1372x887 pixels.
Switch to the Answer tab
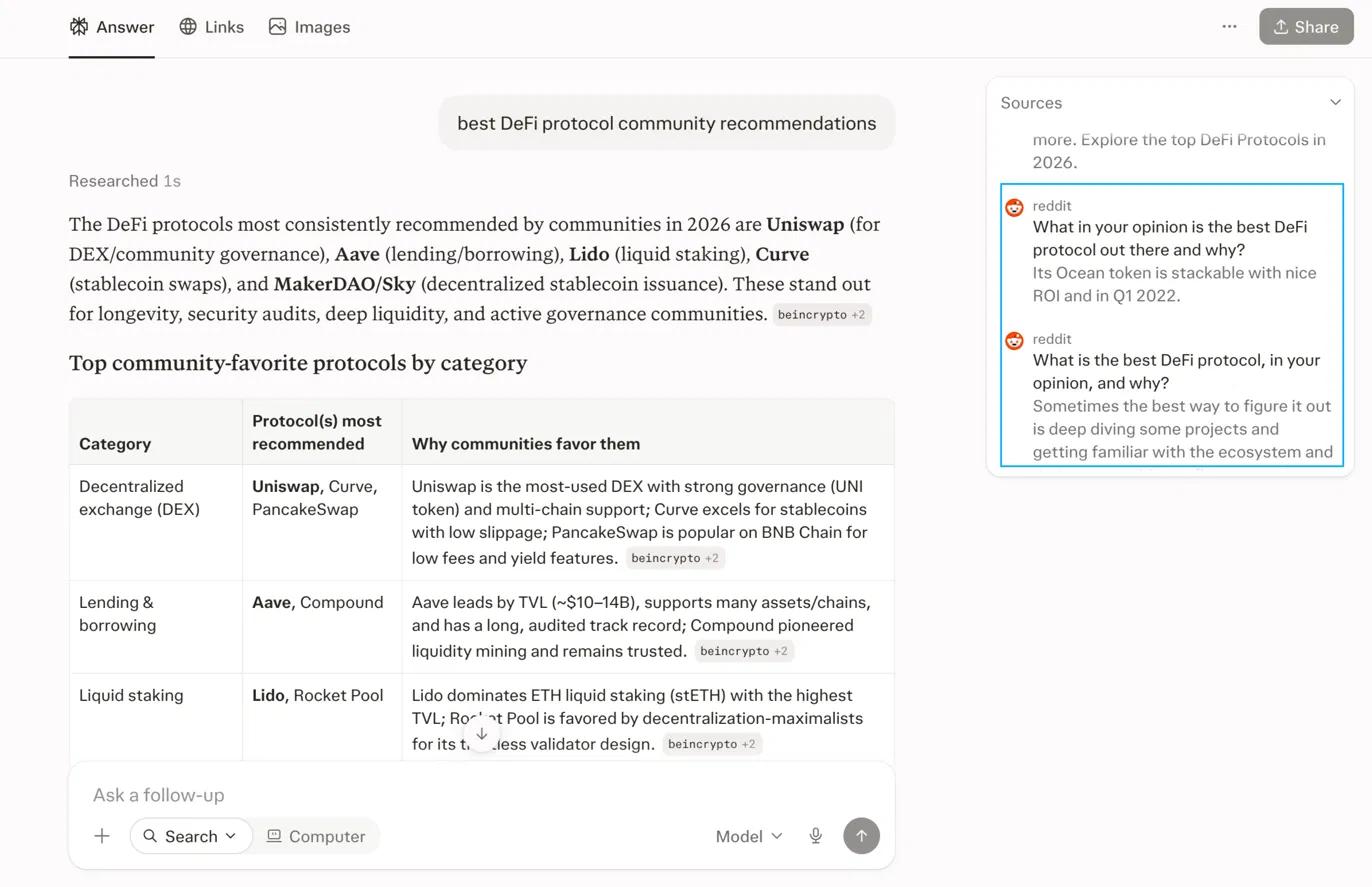click(x=111, y=27)
